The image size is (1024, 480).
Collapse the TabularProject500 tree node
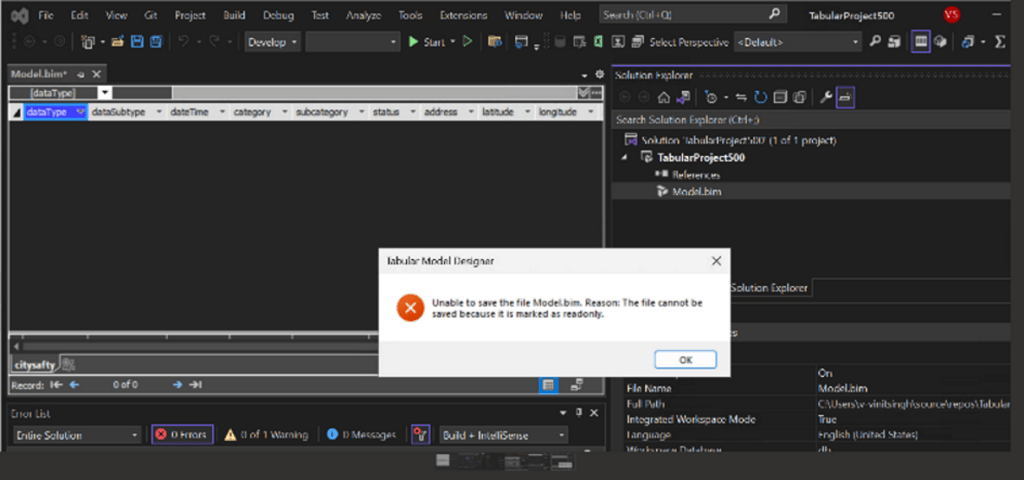626,157
